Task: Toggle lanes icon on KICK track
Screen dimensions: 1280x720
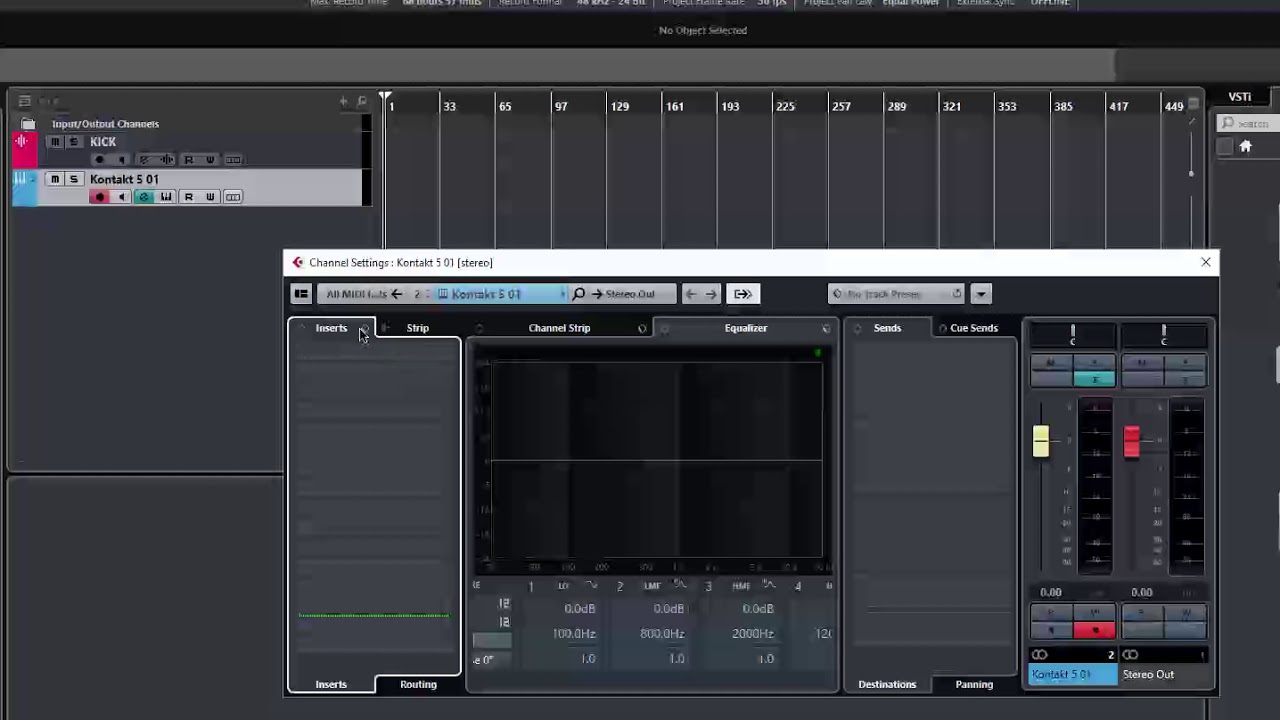Action: pos(233,160)
